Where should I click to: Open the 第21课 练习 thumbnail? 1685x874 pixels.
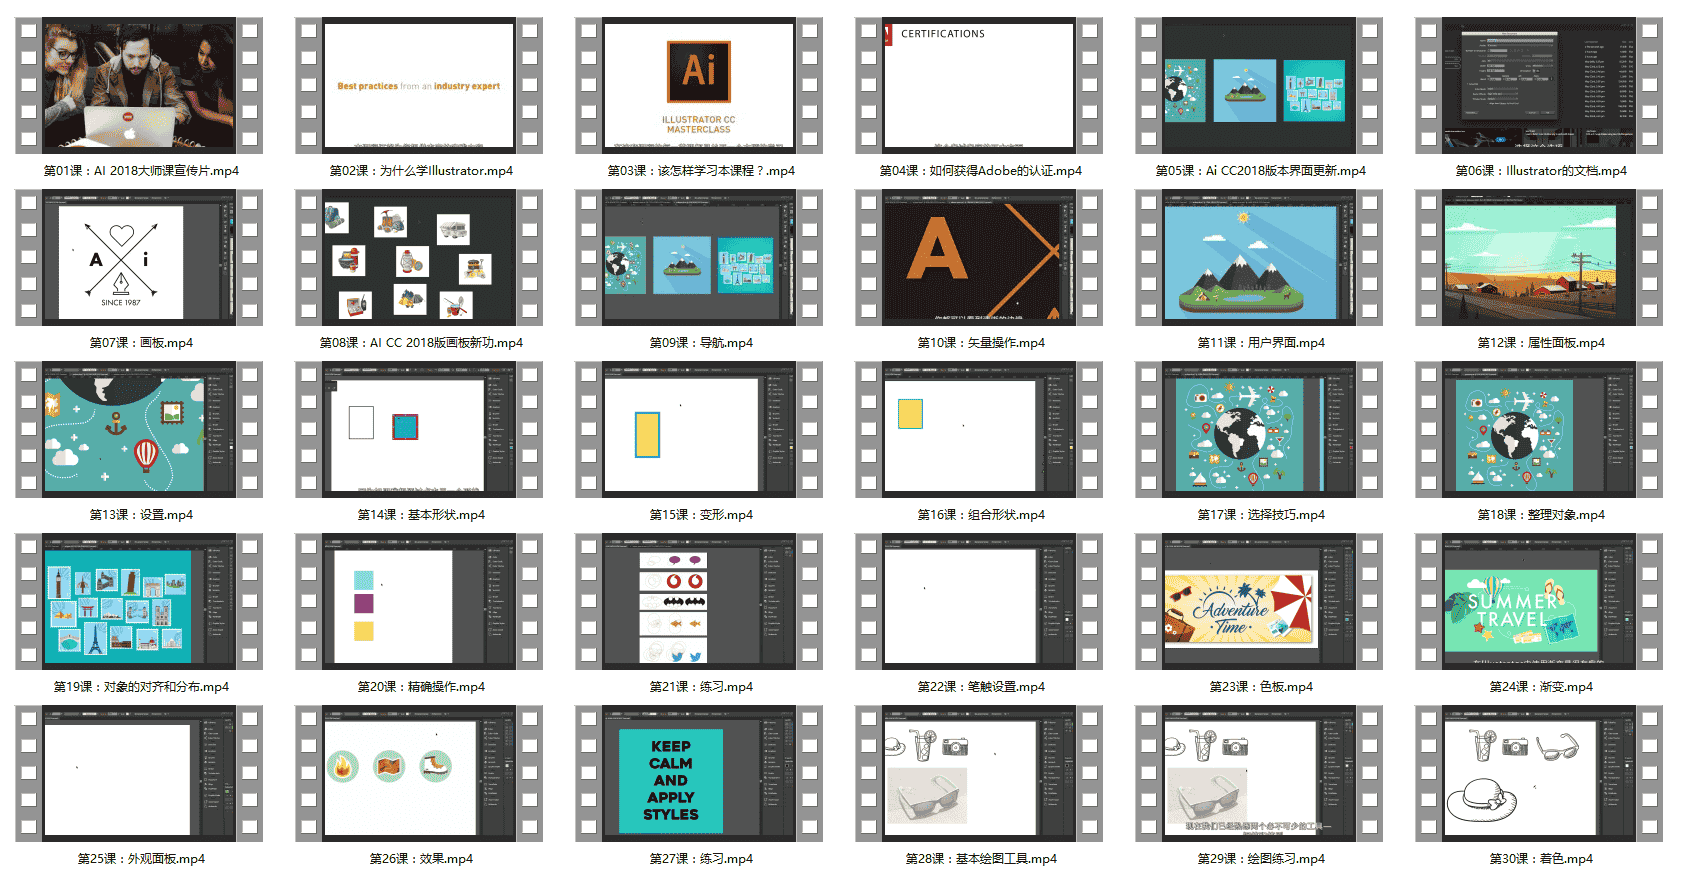click(x=699, y=601)
